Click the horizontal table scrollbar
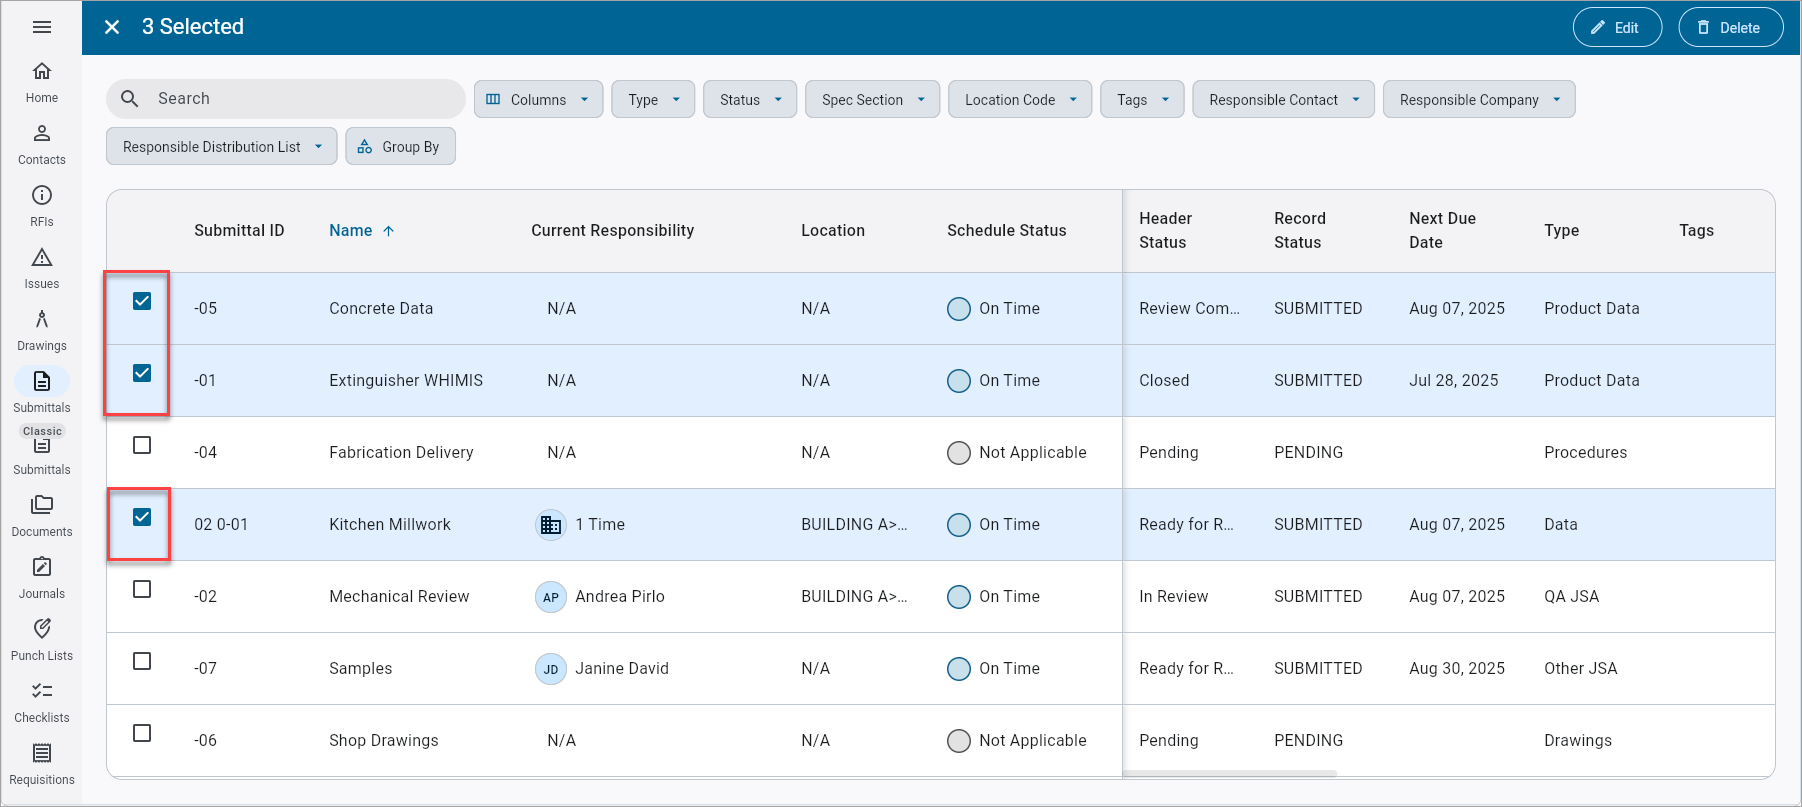This screenshot has height=807, width=1802. (x=1230, y=773)
